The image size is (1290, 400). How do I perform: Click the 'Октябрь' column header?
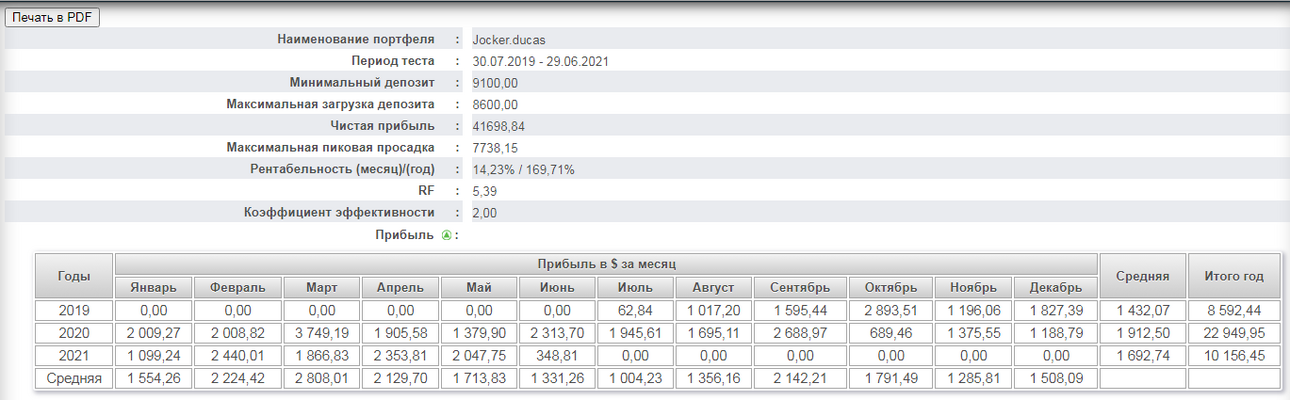[x=891, y=288]
